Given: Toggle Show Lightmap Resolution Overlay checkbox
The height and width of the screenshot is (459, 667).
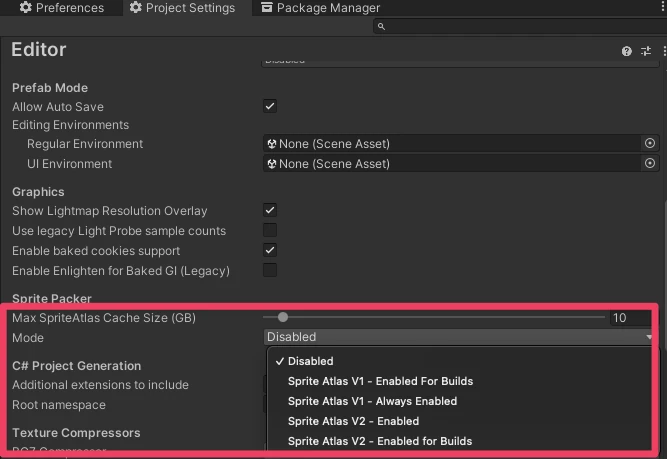Looking at the screenshot, I should [x=270, y=210].
